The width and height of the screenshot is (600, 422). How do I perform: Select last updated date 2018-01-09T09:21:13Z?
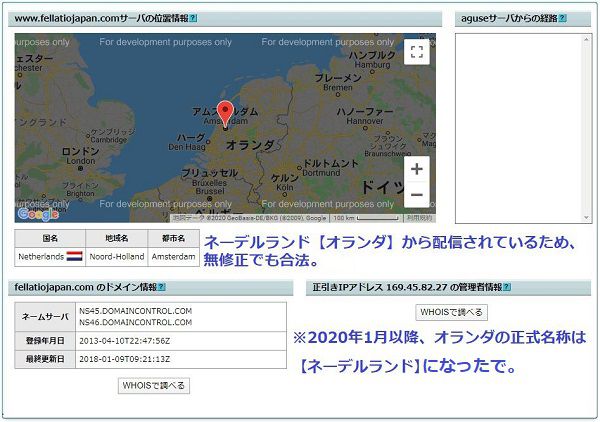point(124,359)
